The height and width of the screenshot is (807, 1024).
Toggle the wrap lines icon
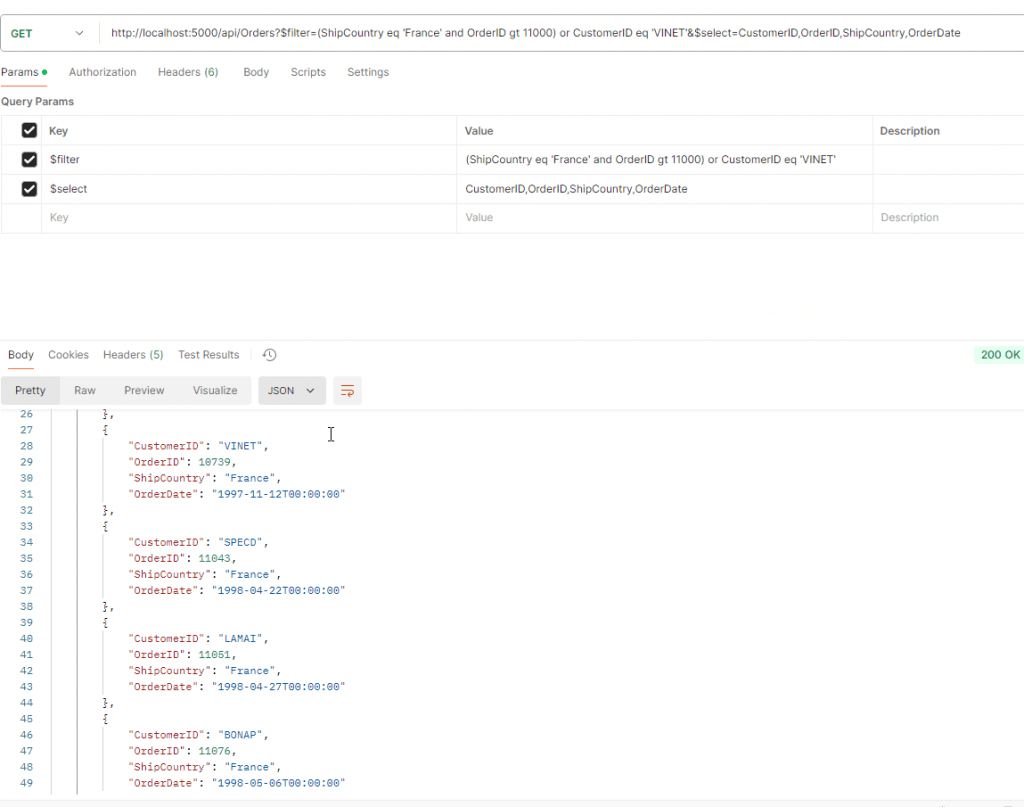point(347,391)
